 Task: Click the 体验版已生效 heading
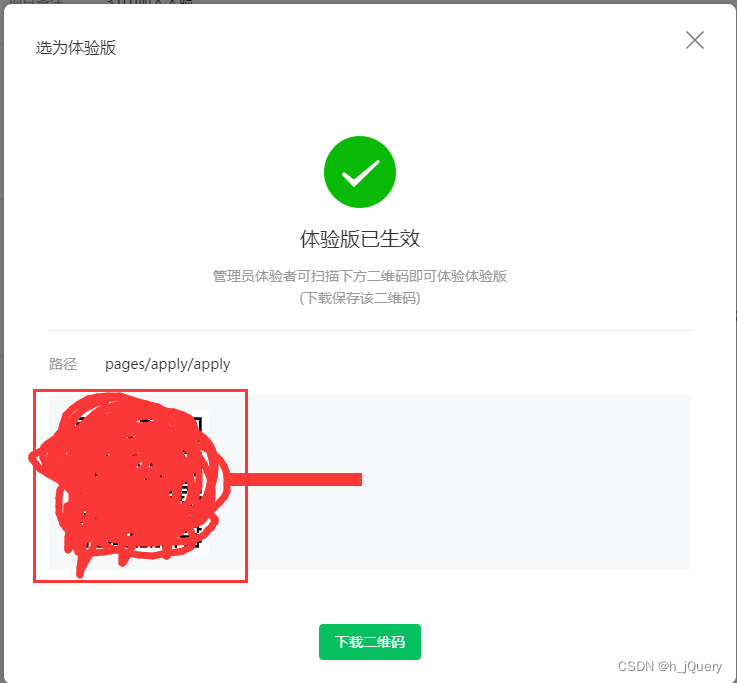point(360,239)
